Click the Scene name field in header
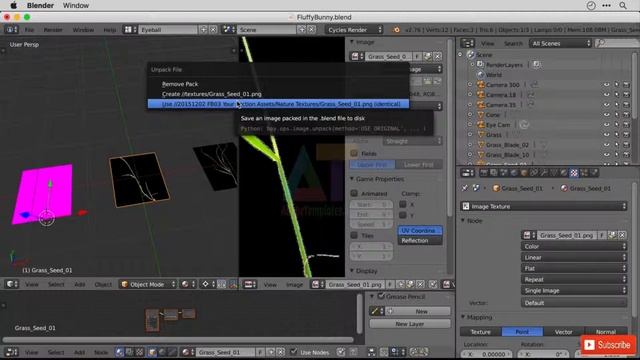 point(267,30)
